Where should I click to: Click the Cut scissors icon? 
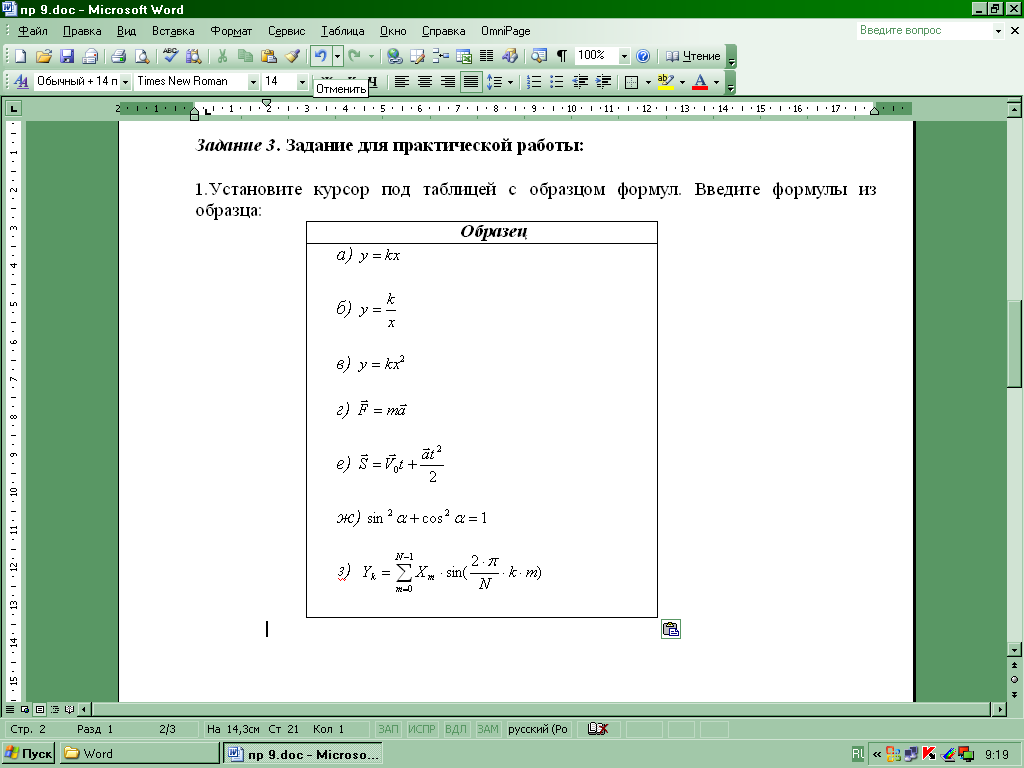(222, 56)
